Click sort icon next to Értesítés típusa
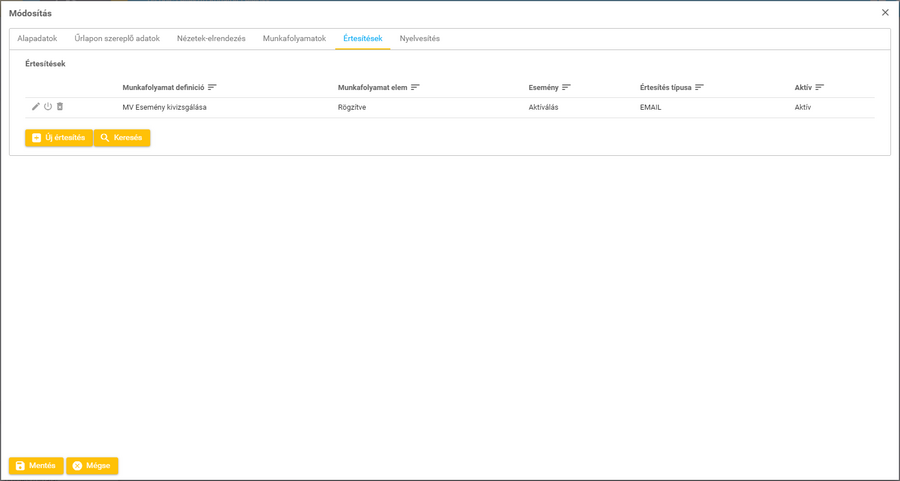Image resolution: width=900 pixels, height=481 pixels. (700, 88)
